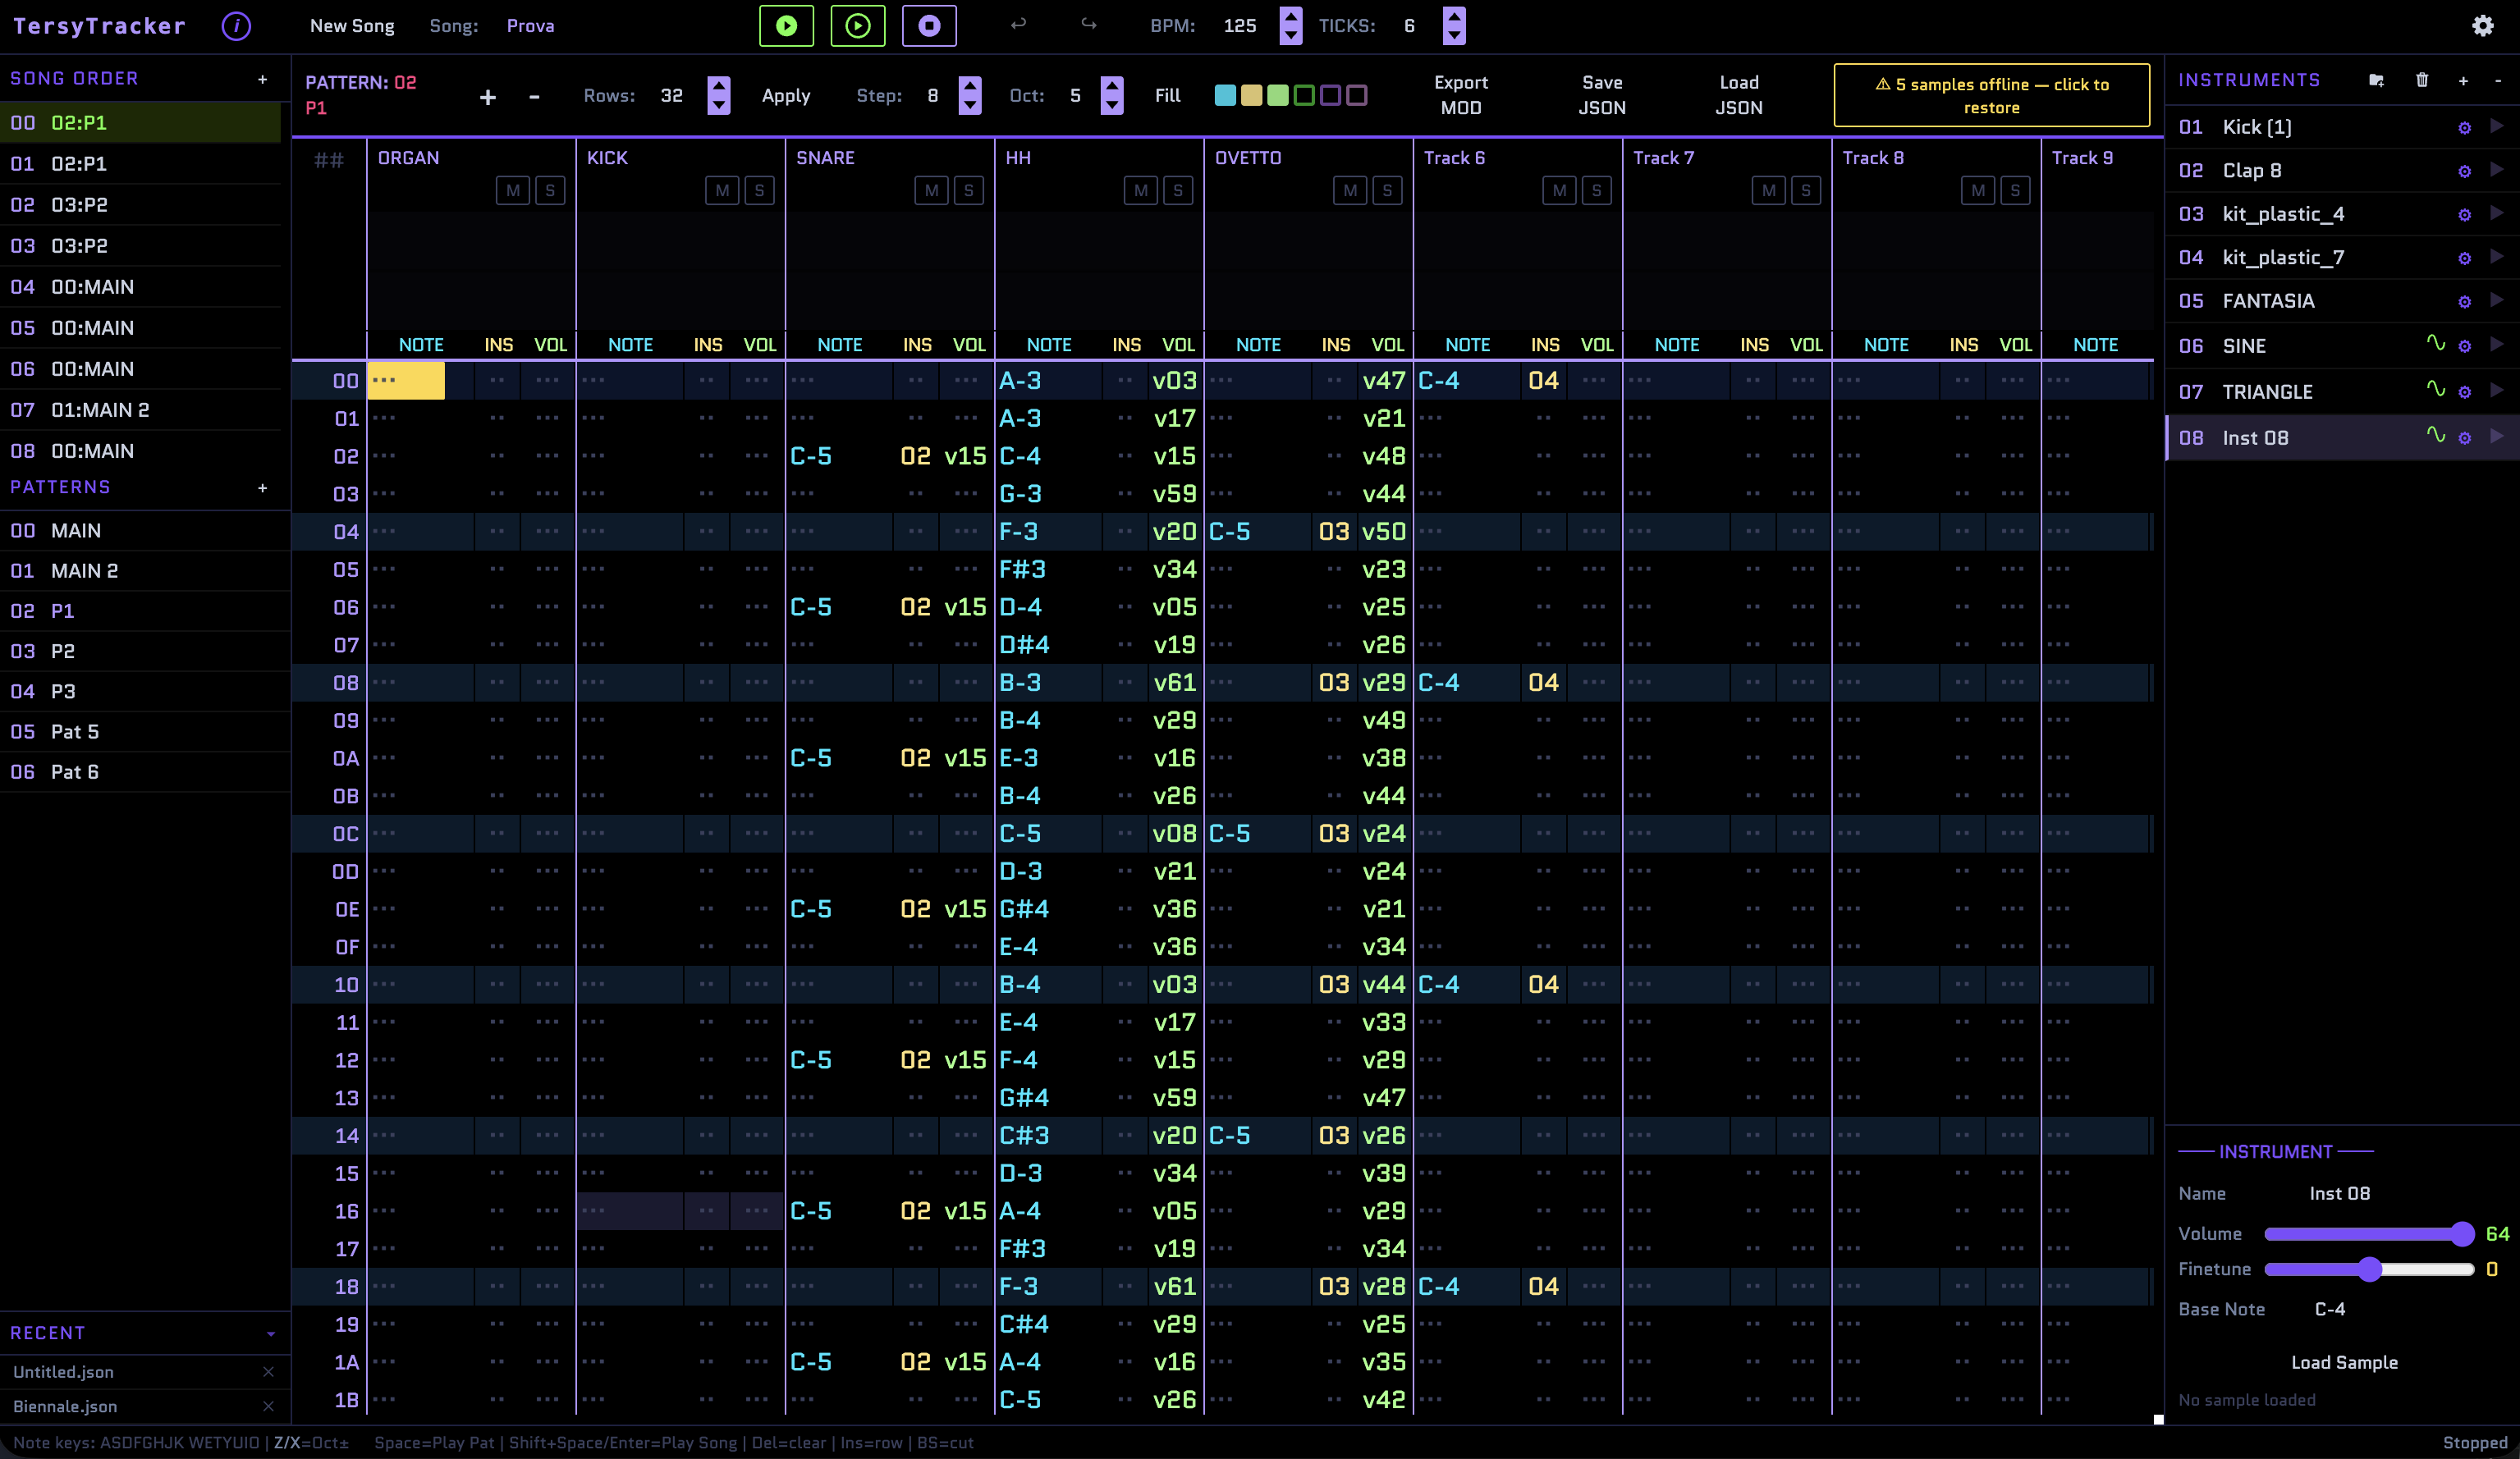
Task: Adjust the TICKS stepper arrows
Action: (1454, 26)
